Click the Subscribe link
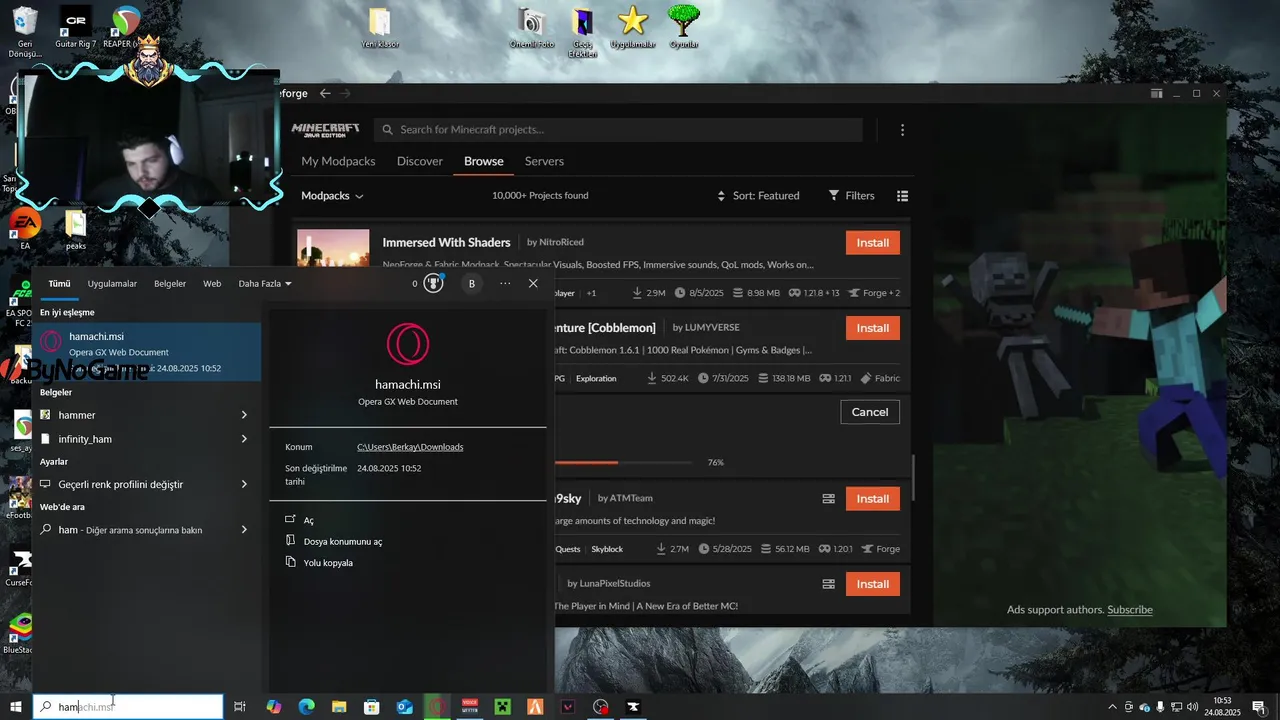Viewport: 1280px width, 720px height. tap(1130, 610)
